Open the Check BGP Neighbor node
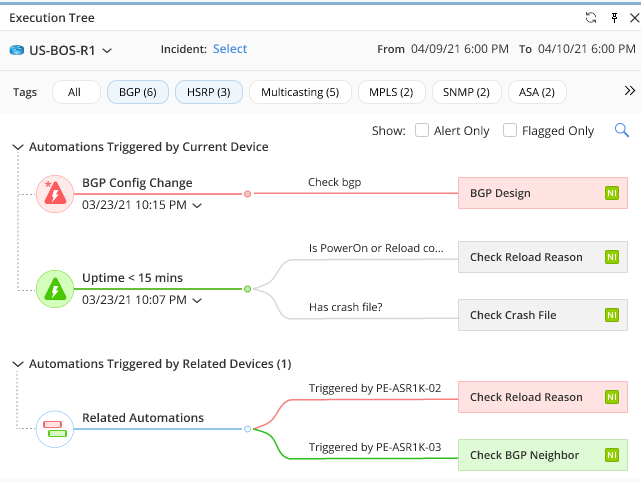The width and height of the screenshot is (641, 483). click(542, 455)
